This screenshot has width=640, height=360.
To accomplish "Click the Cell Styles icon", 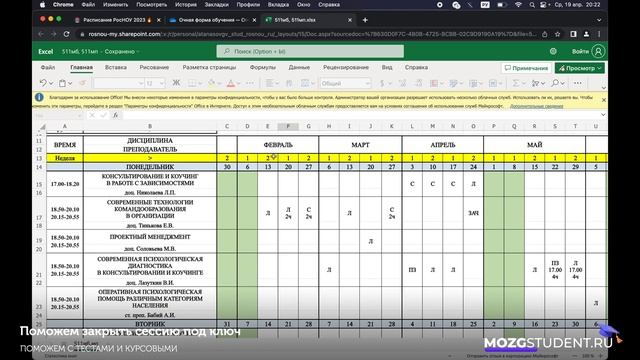I will coord(473,83).
